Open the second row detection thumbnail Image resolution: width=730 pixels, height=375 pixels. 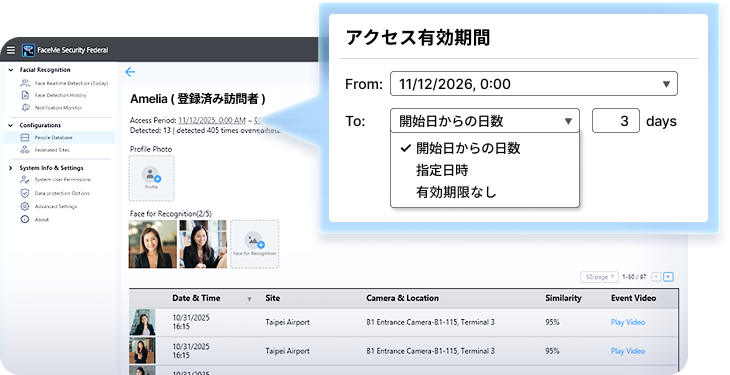(x=142, y=351)
